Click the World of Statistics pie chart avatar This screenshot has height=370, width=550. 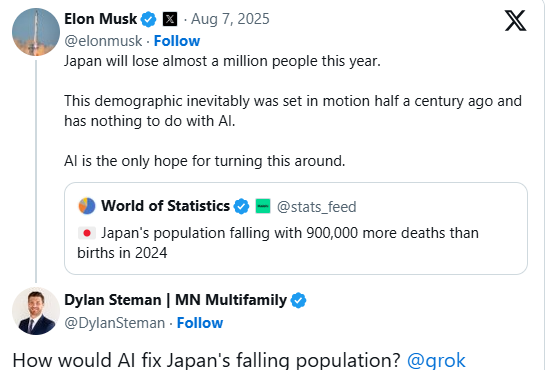(x=87, y=206)
